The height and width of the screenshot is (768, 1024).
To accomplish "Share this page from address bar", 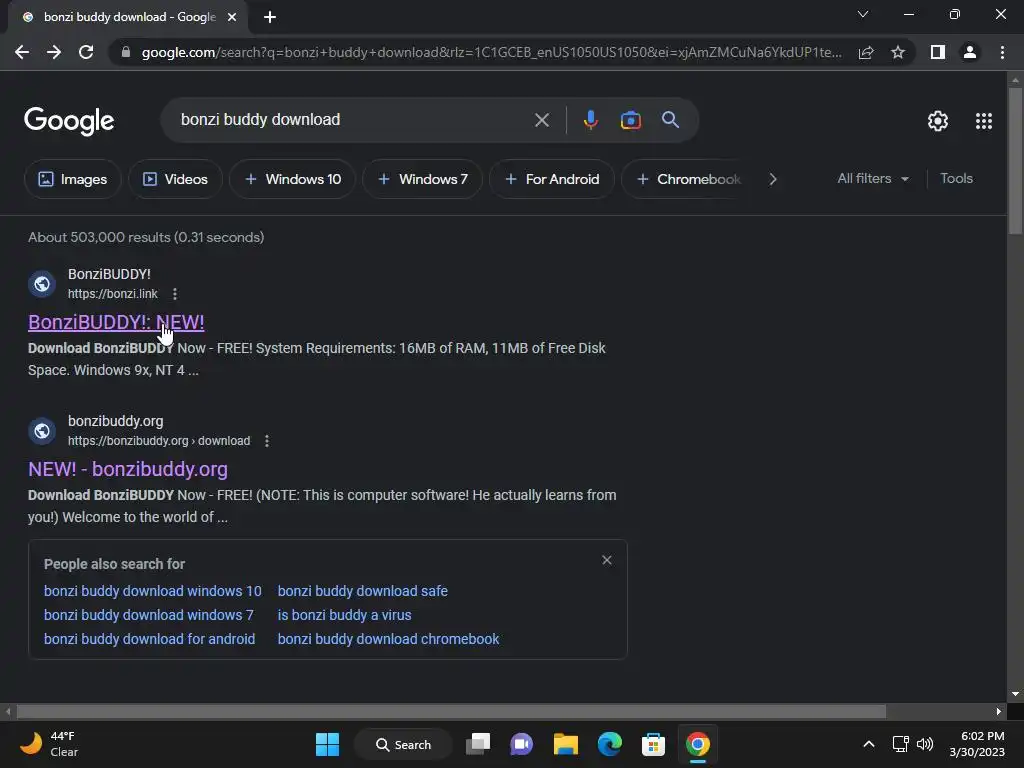I will (866, 52).
